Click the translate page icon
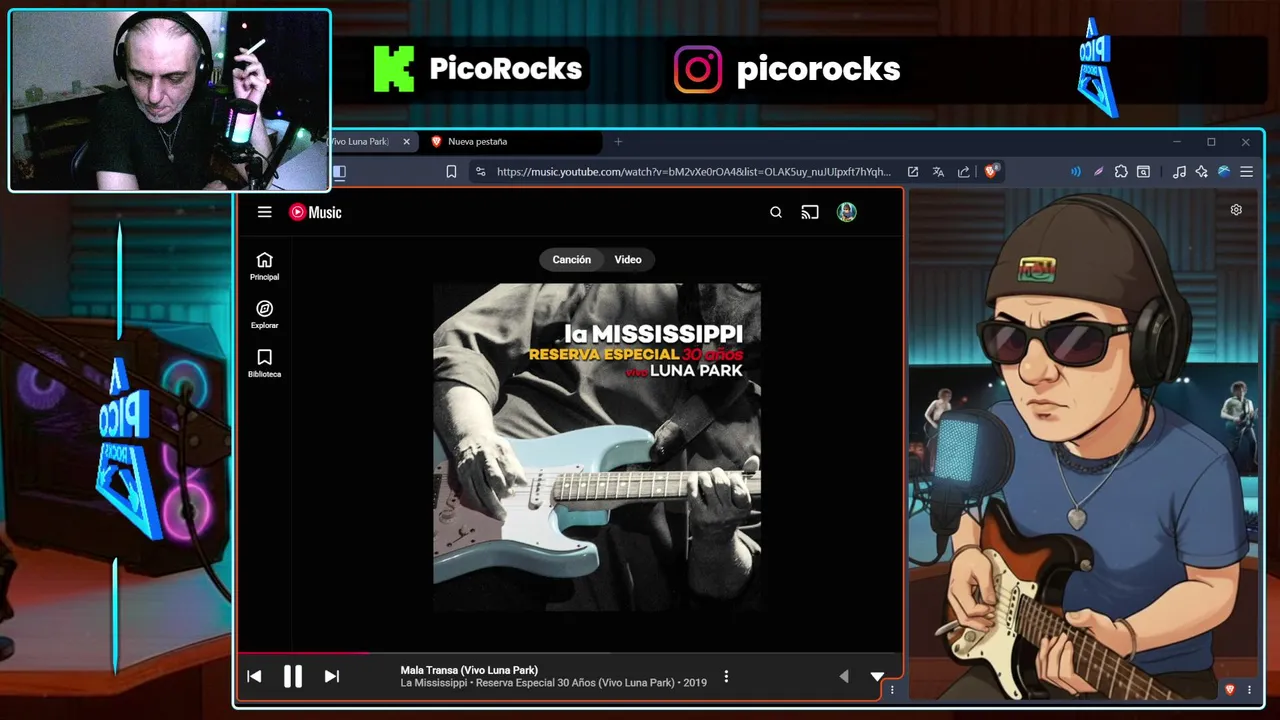 (938, 172)
